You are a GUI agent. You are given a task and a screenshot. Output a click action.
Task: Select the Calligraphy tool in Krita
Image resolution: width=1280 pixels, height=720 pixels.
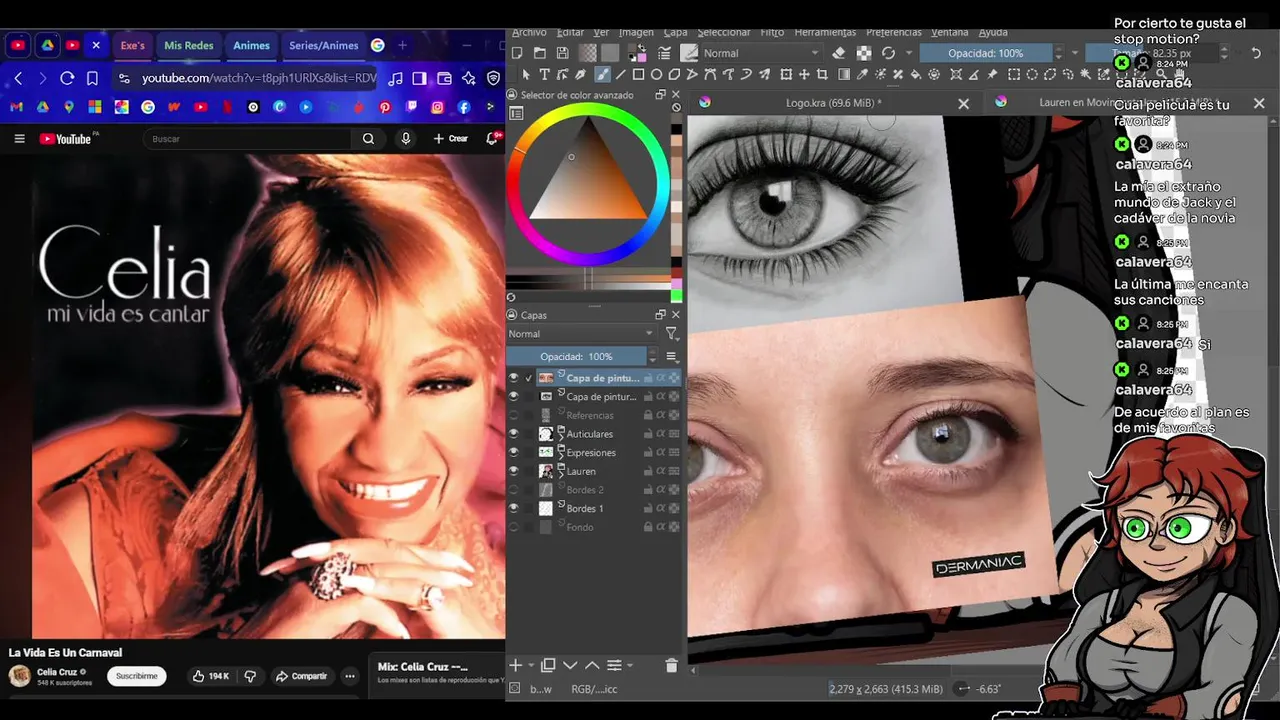click(580, 74)
